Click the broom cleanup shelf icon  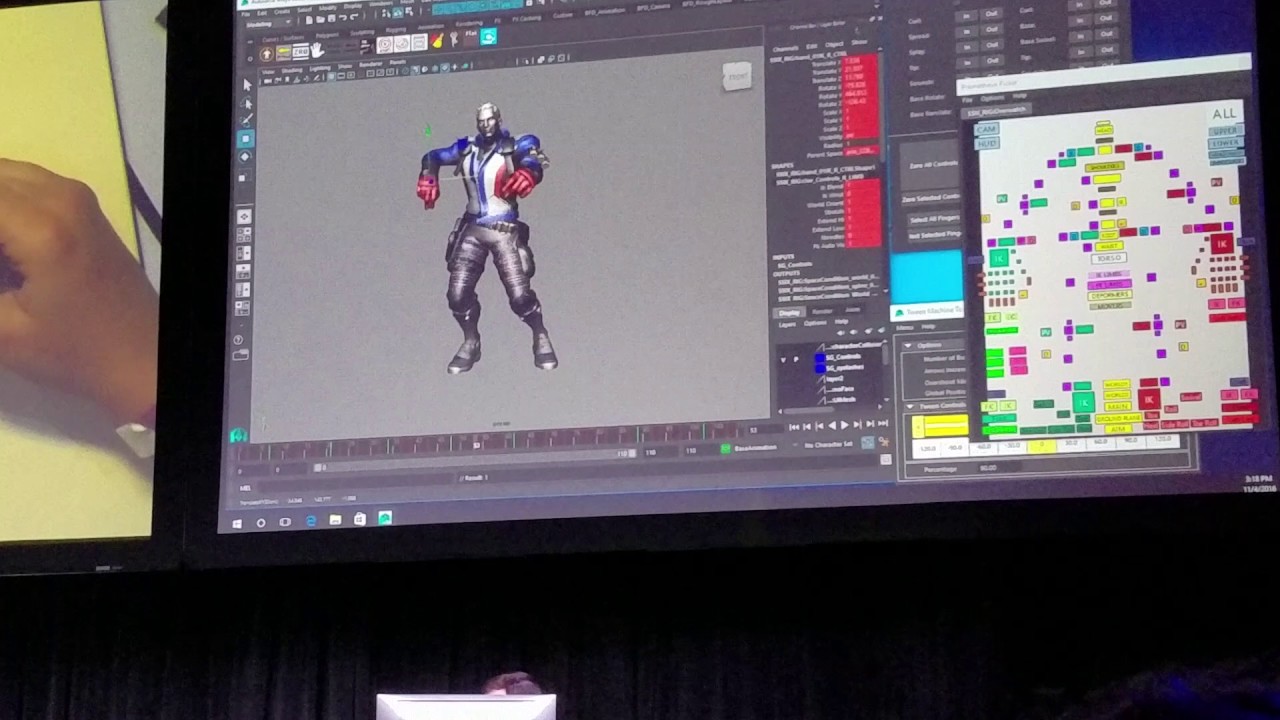(437, 40)
